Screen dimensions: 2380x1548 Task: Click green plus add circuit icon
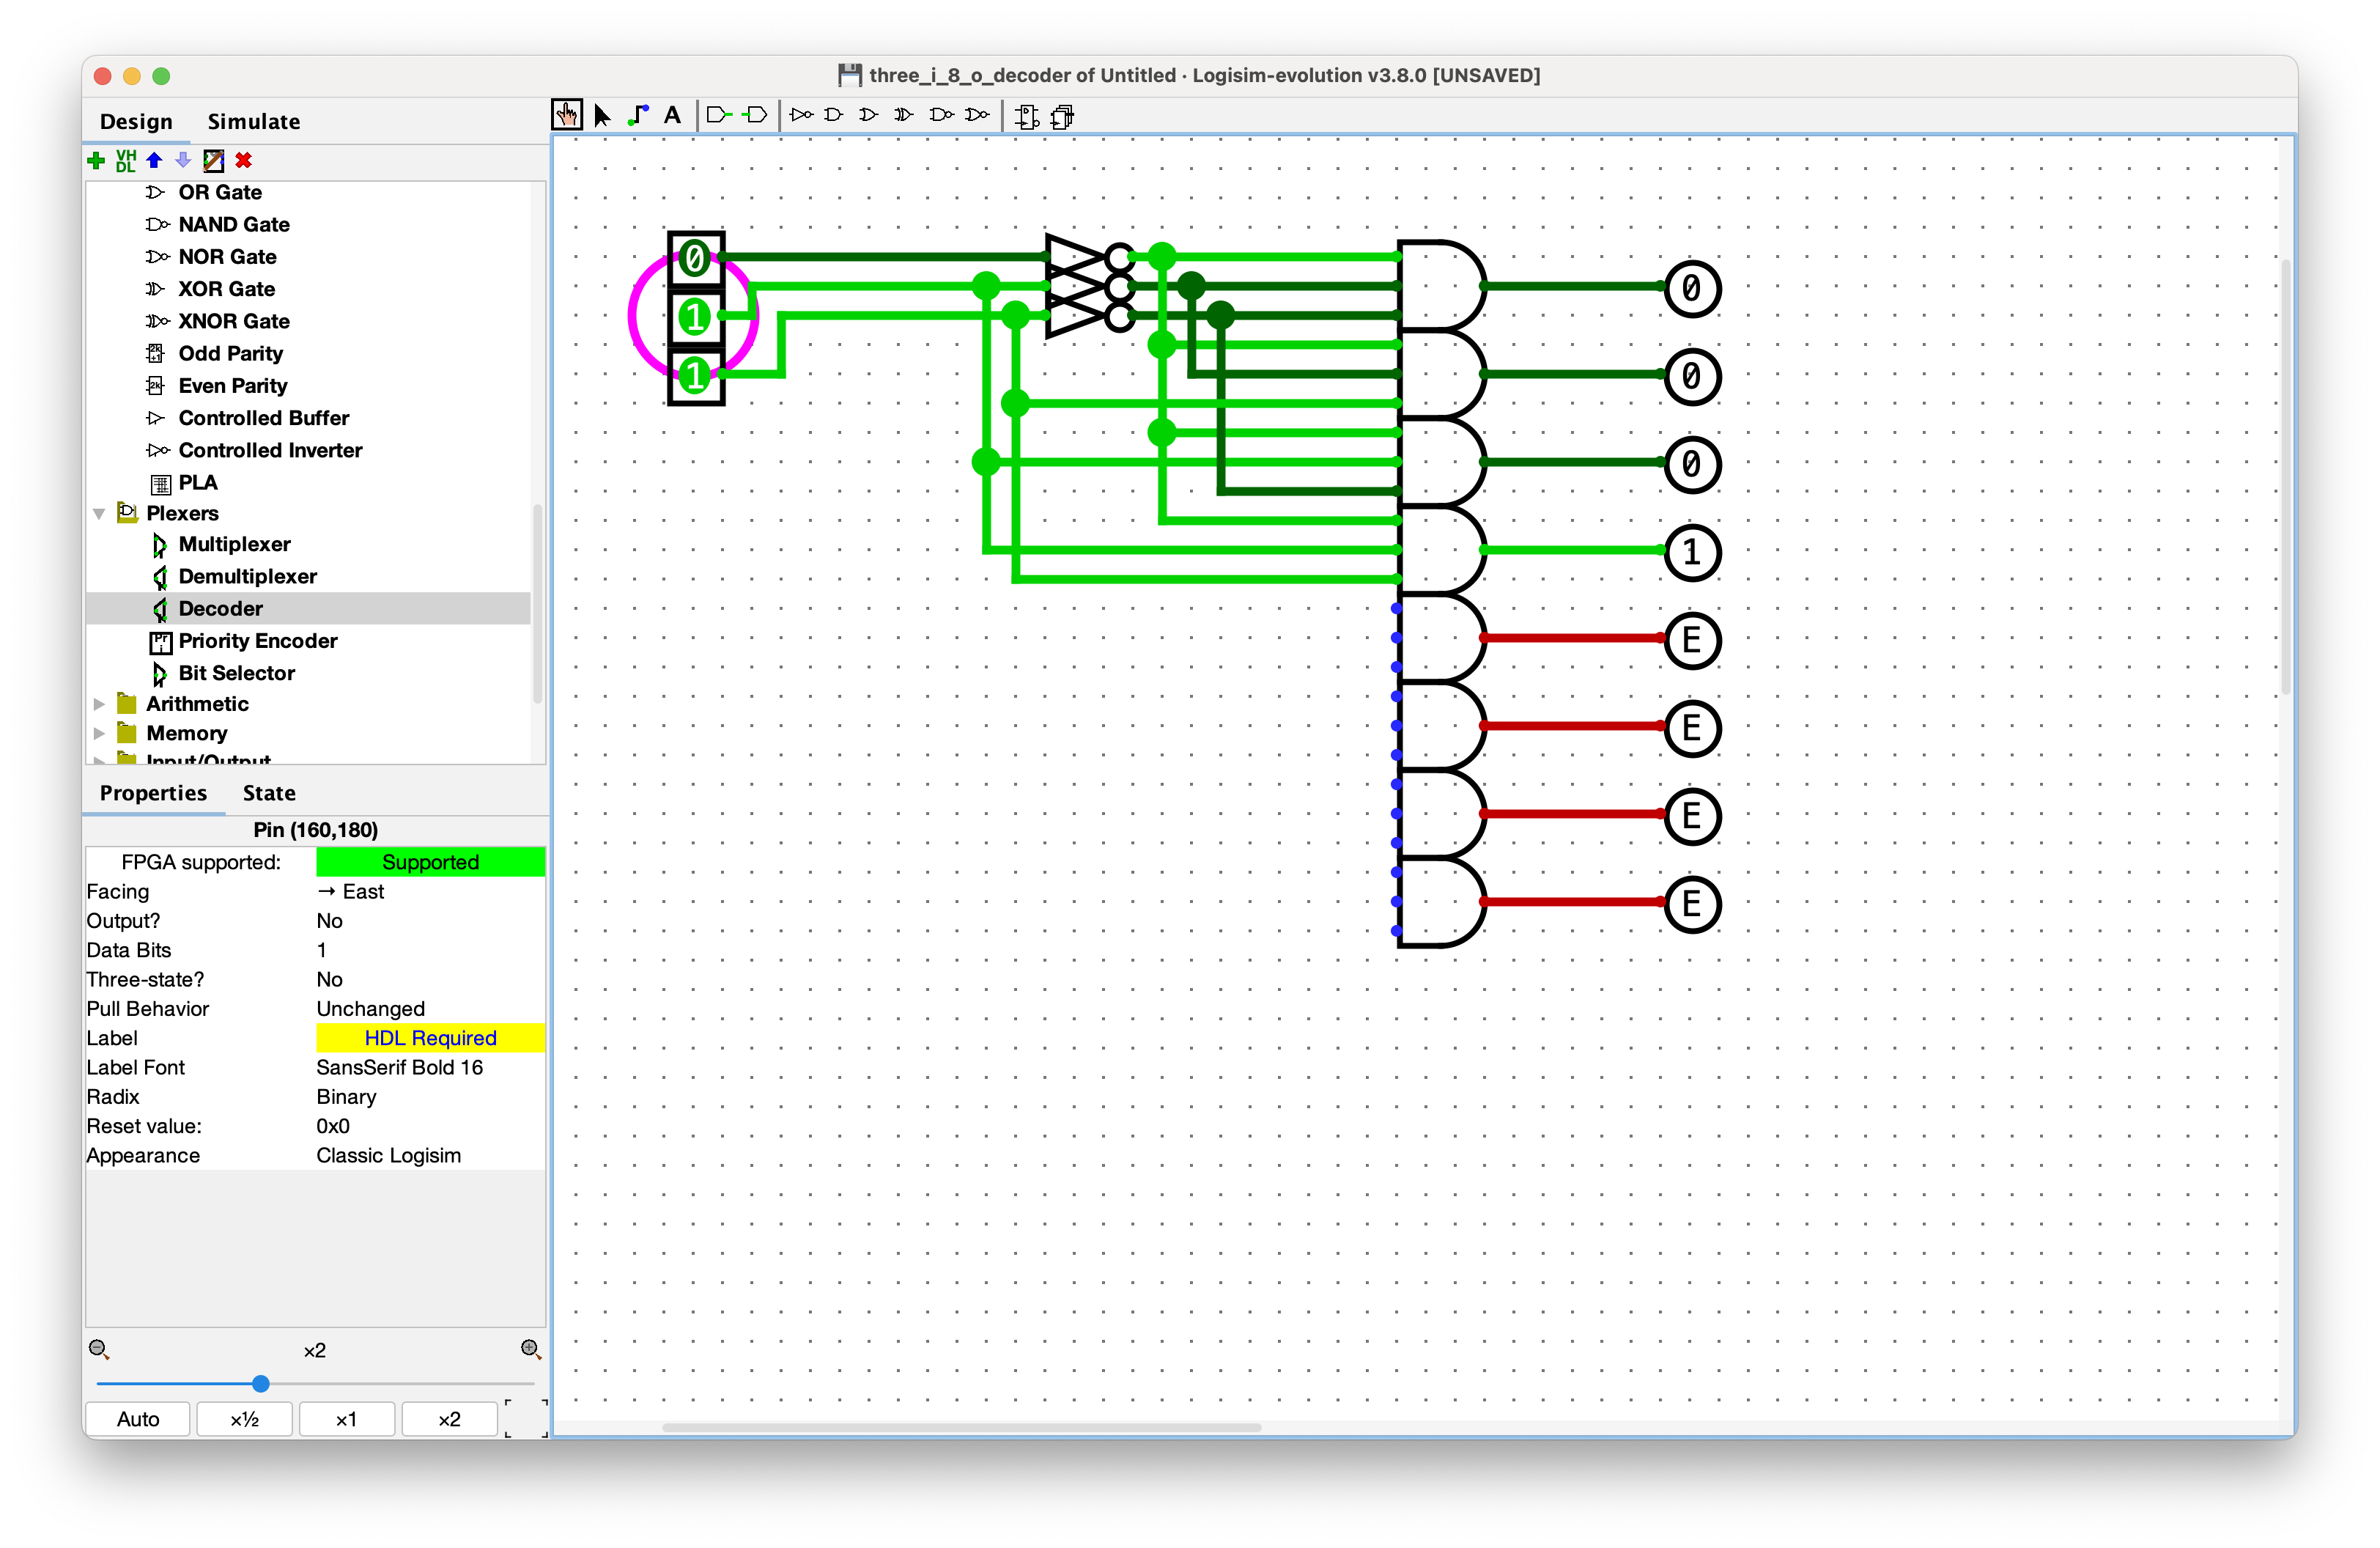click(97, 161)
